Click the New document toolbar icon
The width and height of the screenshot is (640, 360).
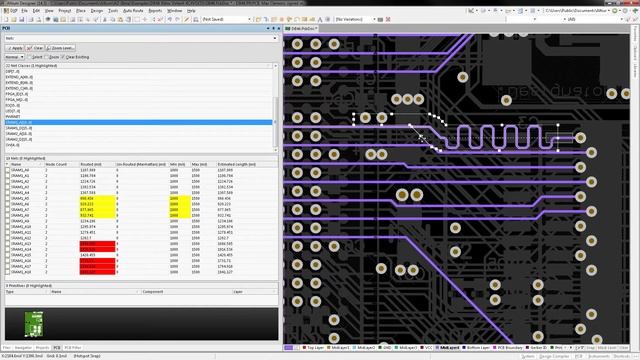click(x=6, y=19)
